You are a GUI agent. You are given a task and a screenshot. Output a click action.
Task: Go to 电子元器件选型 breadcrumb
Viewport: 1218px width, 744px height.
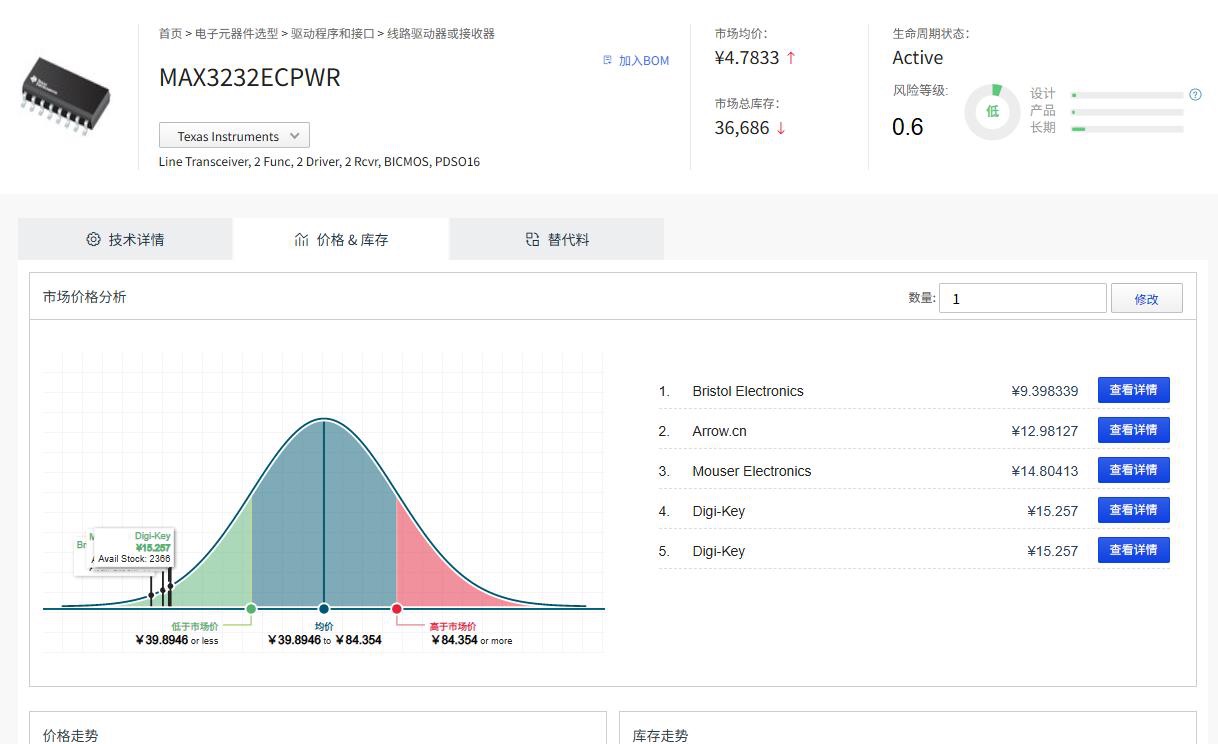pyautogui.click(x=236, y=33)
